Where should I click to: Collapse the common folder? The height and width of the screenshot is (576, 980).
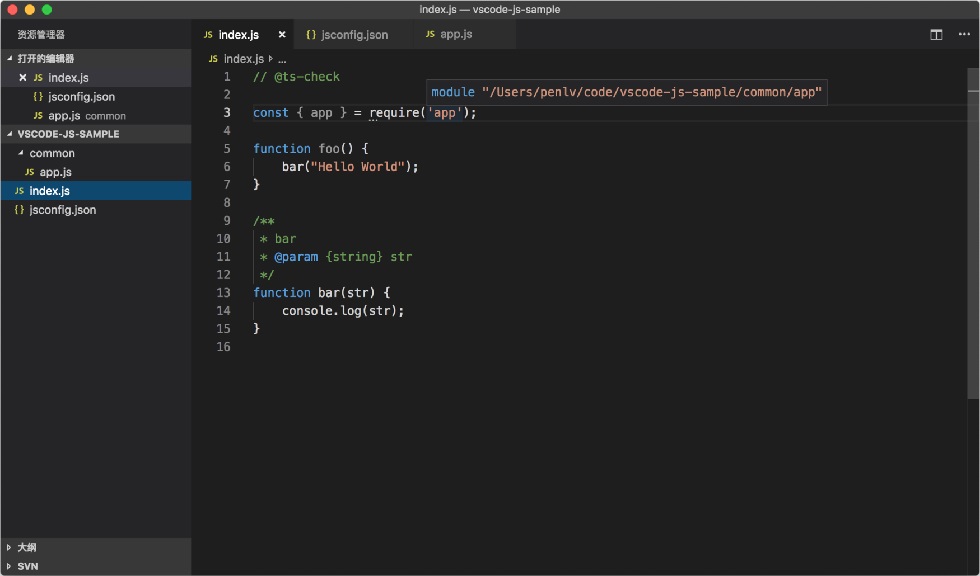click(x=21, y=153)
